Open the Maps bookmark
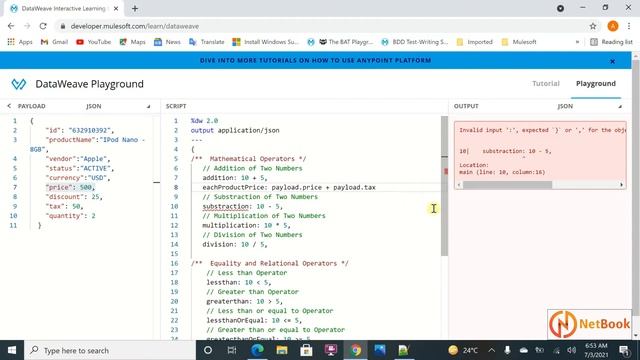Image resolution: width=640 pixels, height=360 pixels. [x=133, y=42]
